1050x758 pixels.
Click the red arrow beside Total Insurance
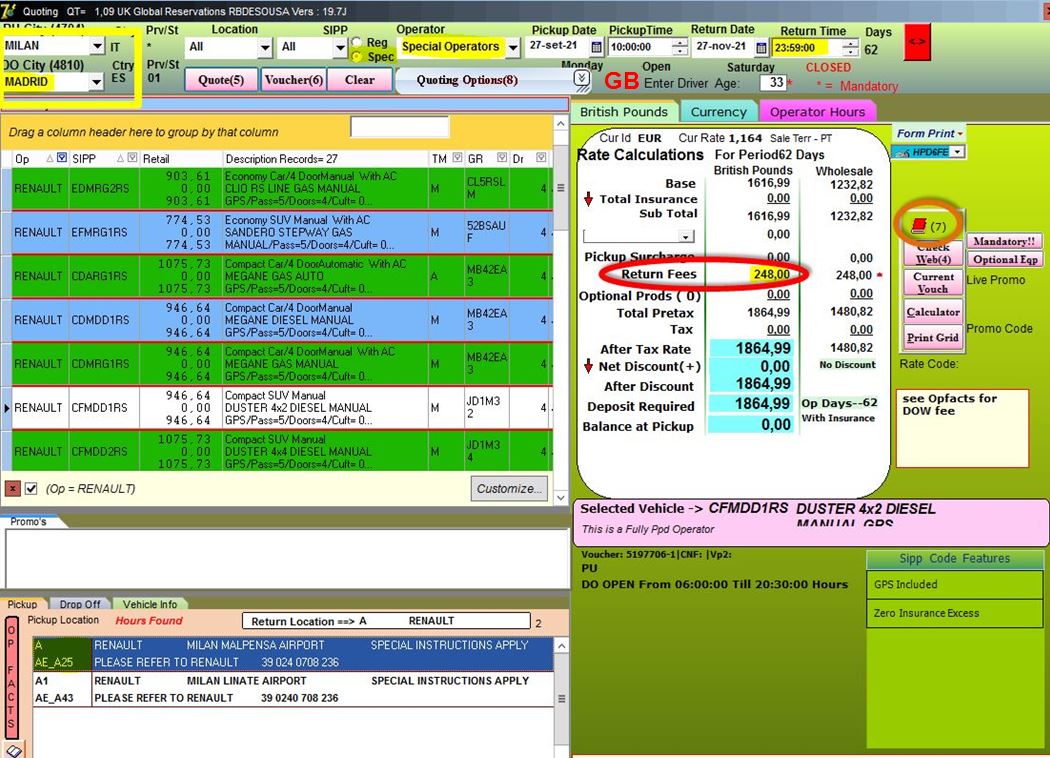[588, 199]
